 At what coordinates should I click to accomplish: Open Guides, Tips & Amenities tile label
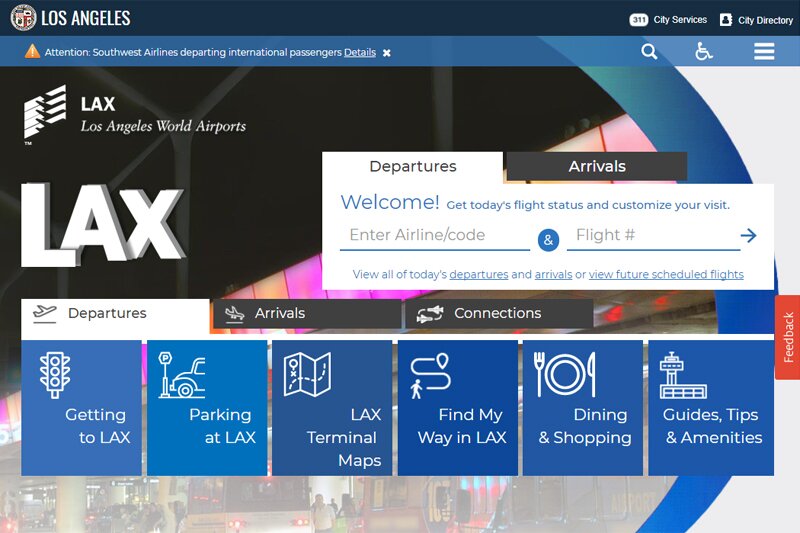click(713, 426)
